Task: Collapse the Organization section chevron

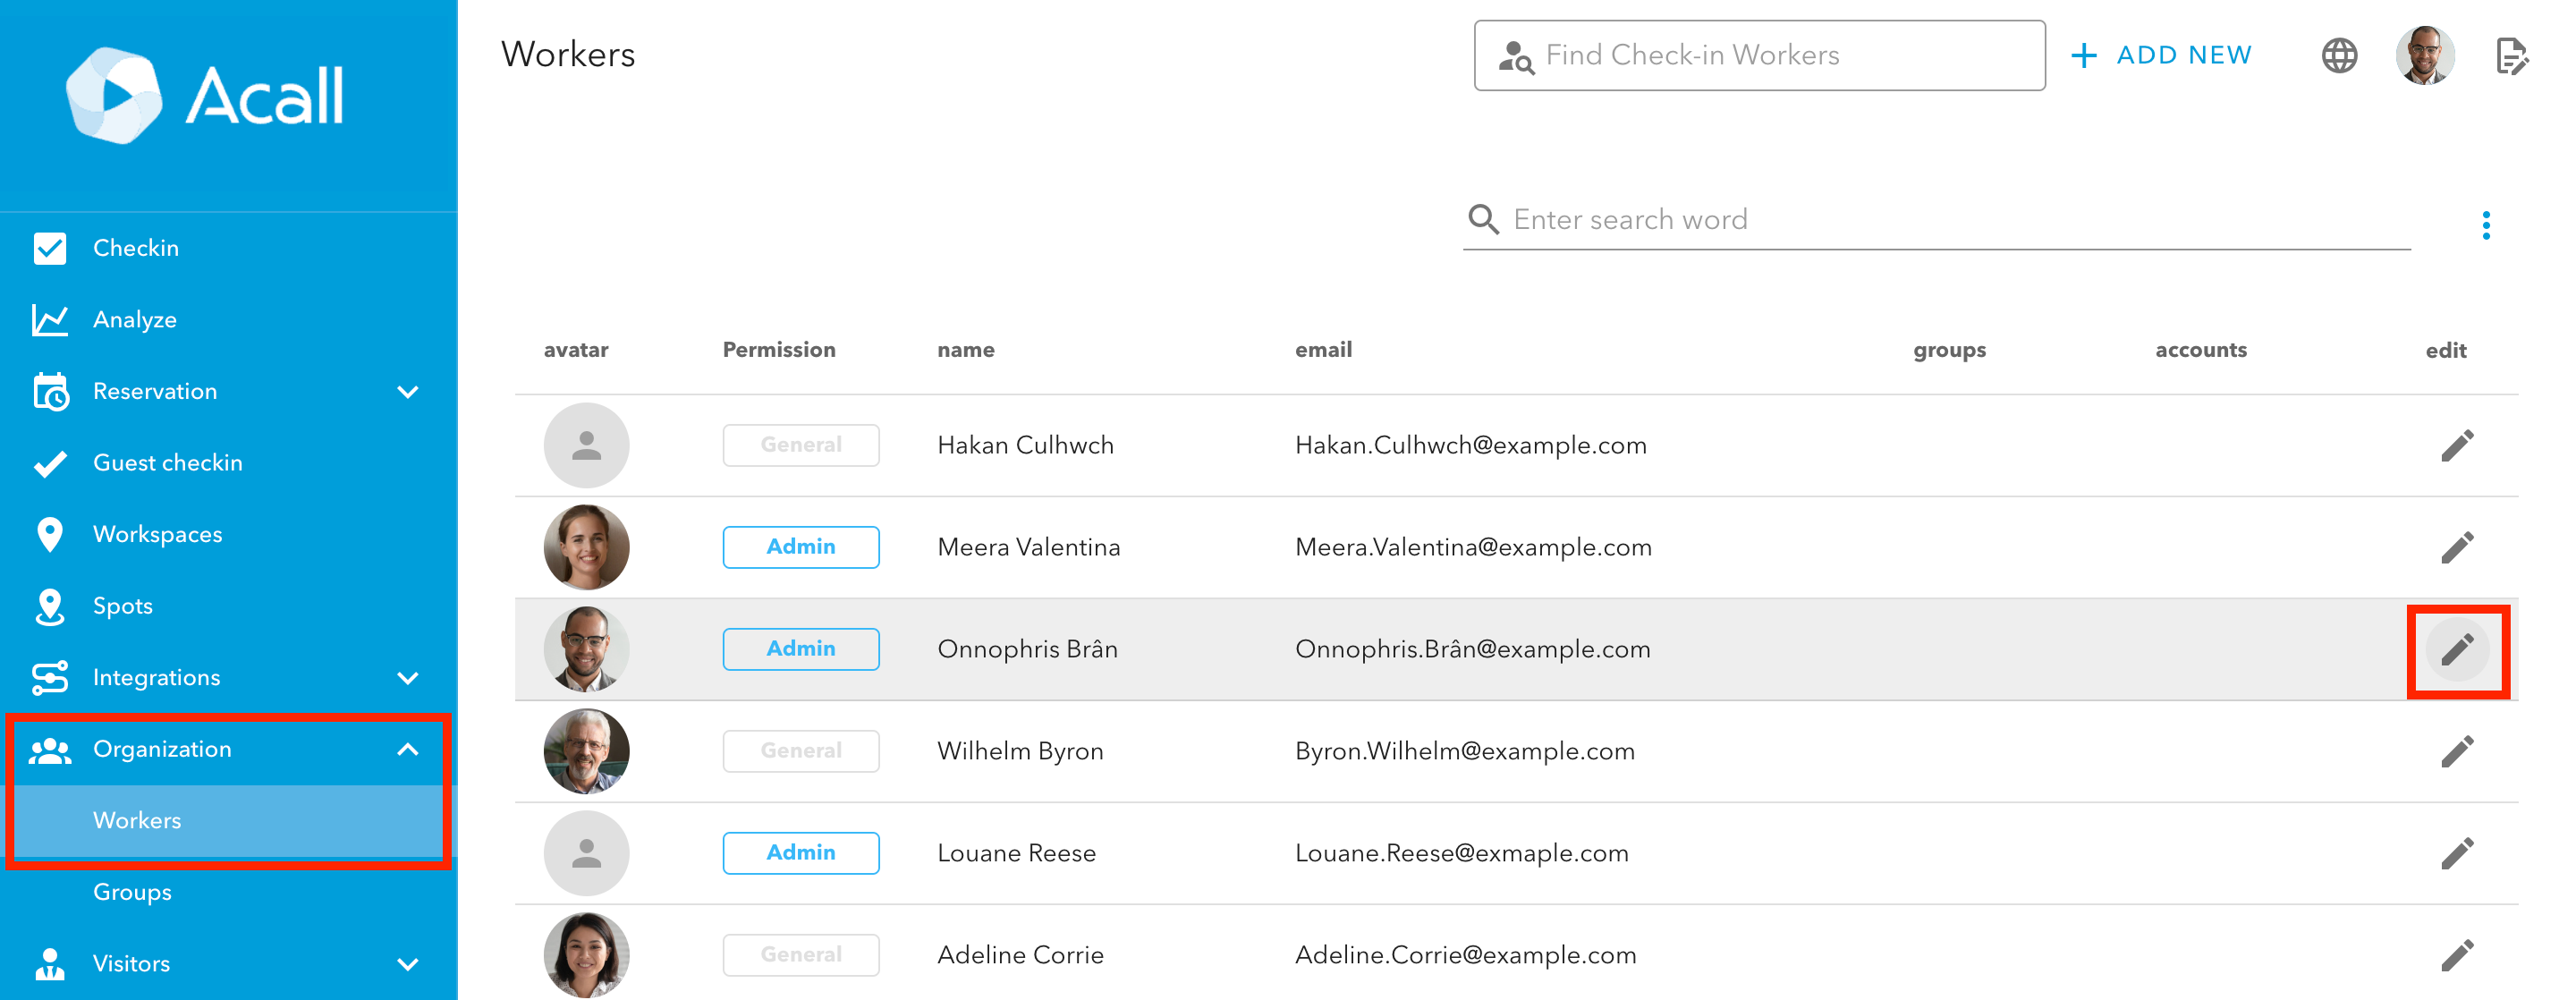Action: 407,749
